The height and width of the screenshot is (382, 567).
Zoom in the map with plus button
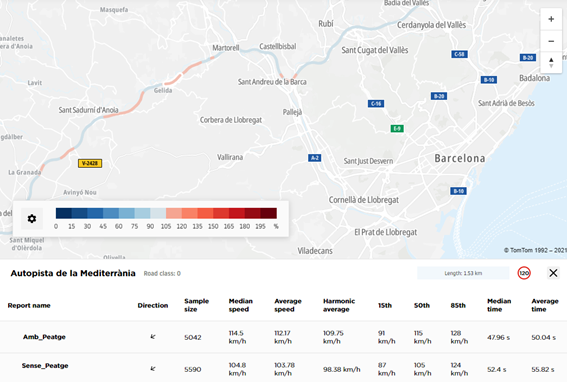(x=551, y=19)
